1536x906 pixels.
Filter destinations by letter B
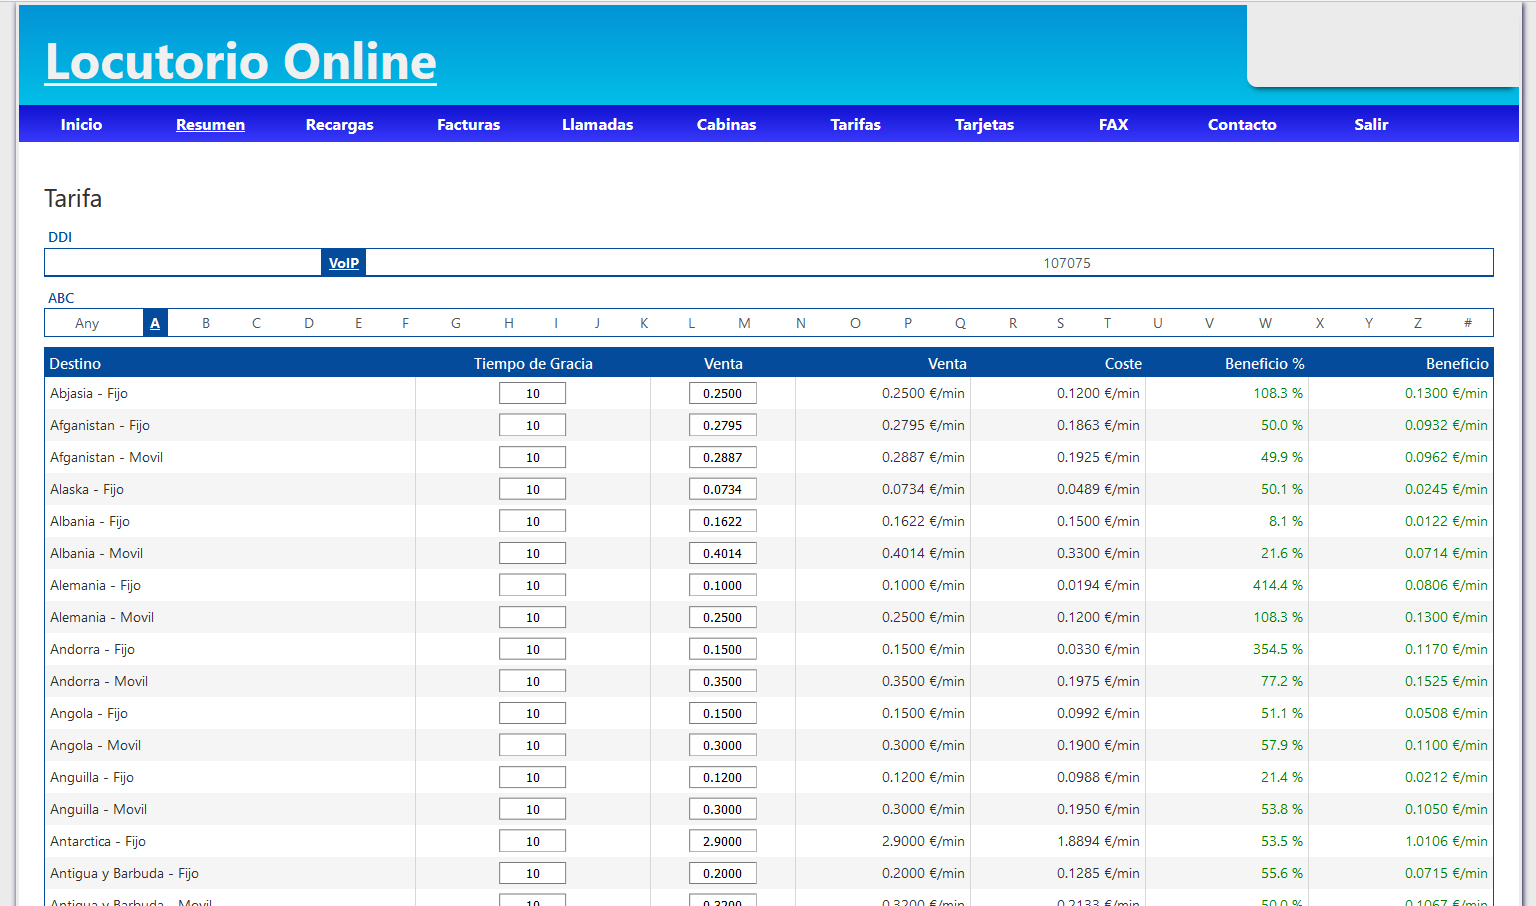point(206,323)
